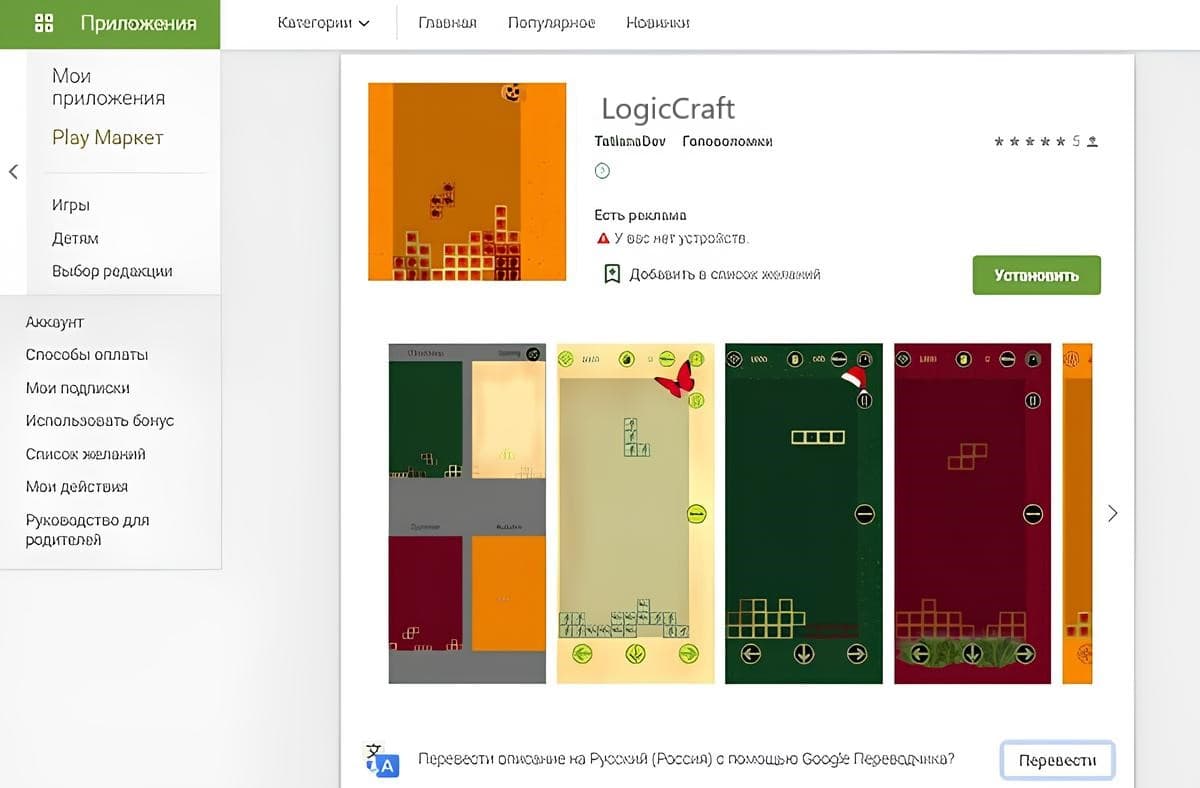Open the four-theme collage screenshot

467,514
